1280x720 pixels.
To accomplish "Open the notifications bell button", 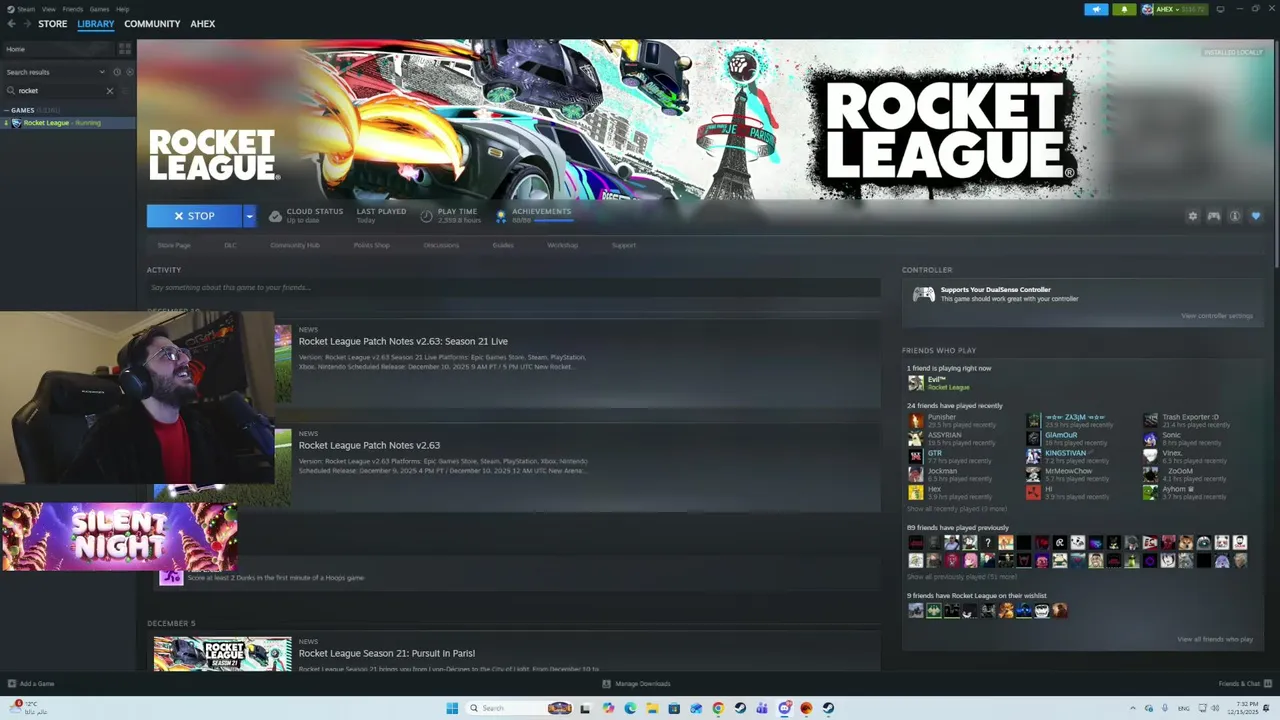I will point(1124,9).
